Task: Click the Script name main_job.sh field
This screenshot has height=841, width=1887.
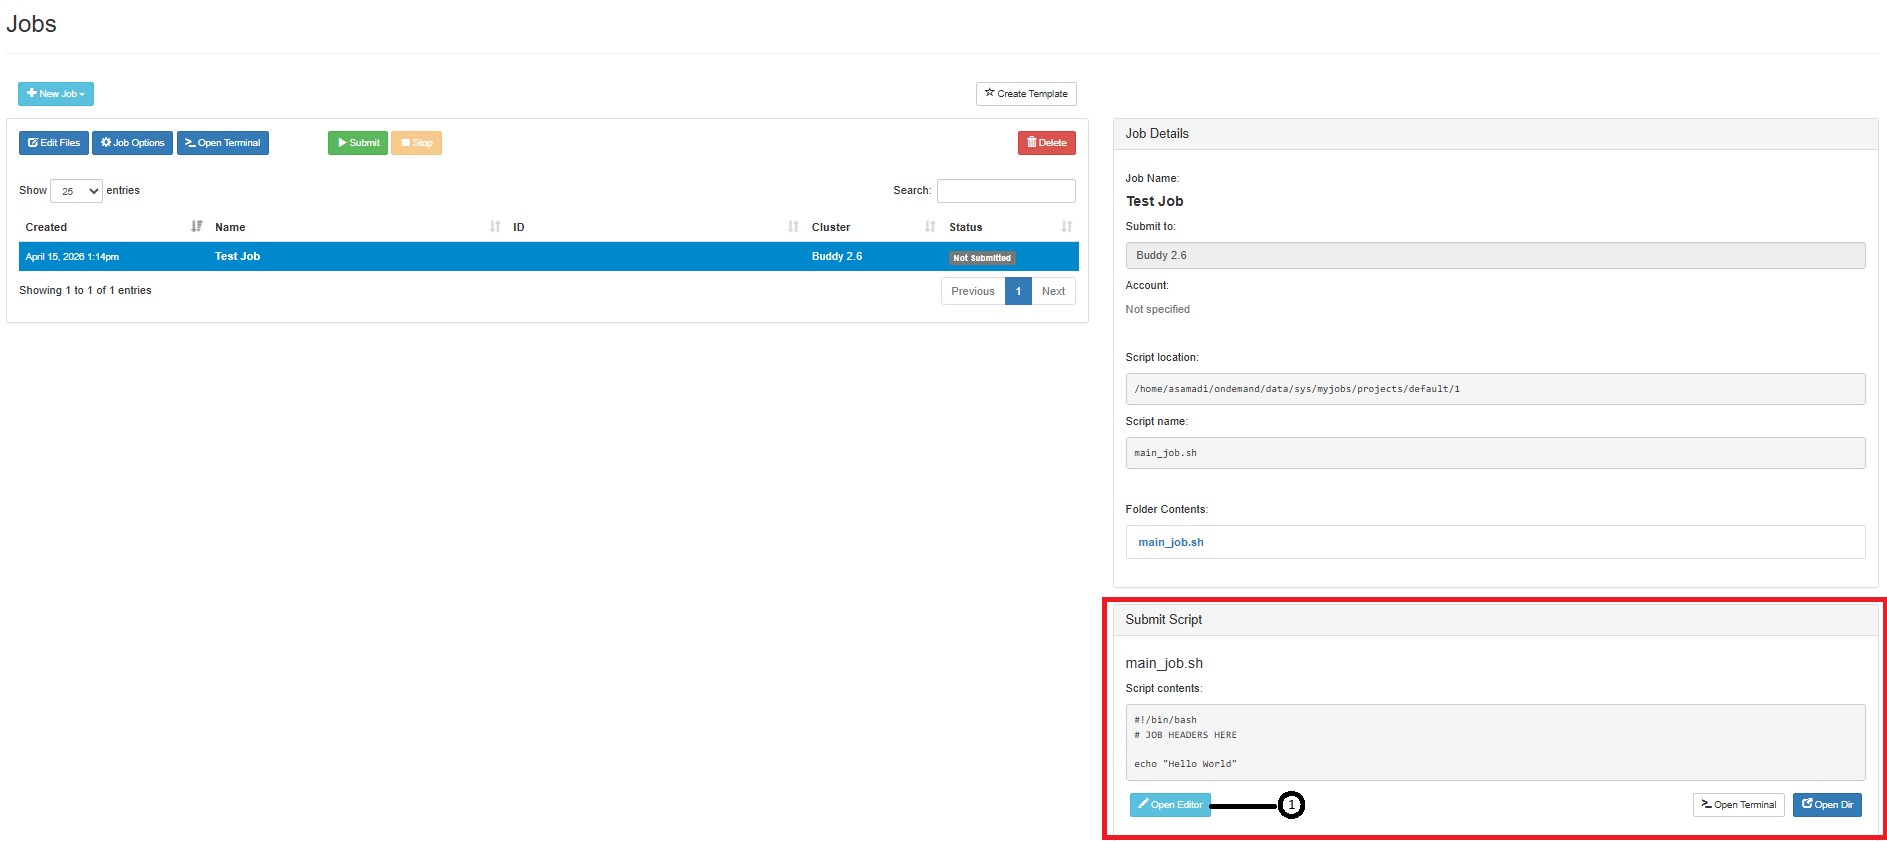Action: coord(1495,453)
